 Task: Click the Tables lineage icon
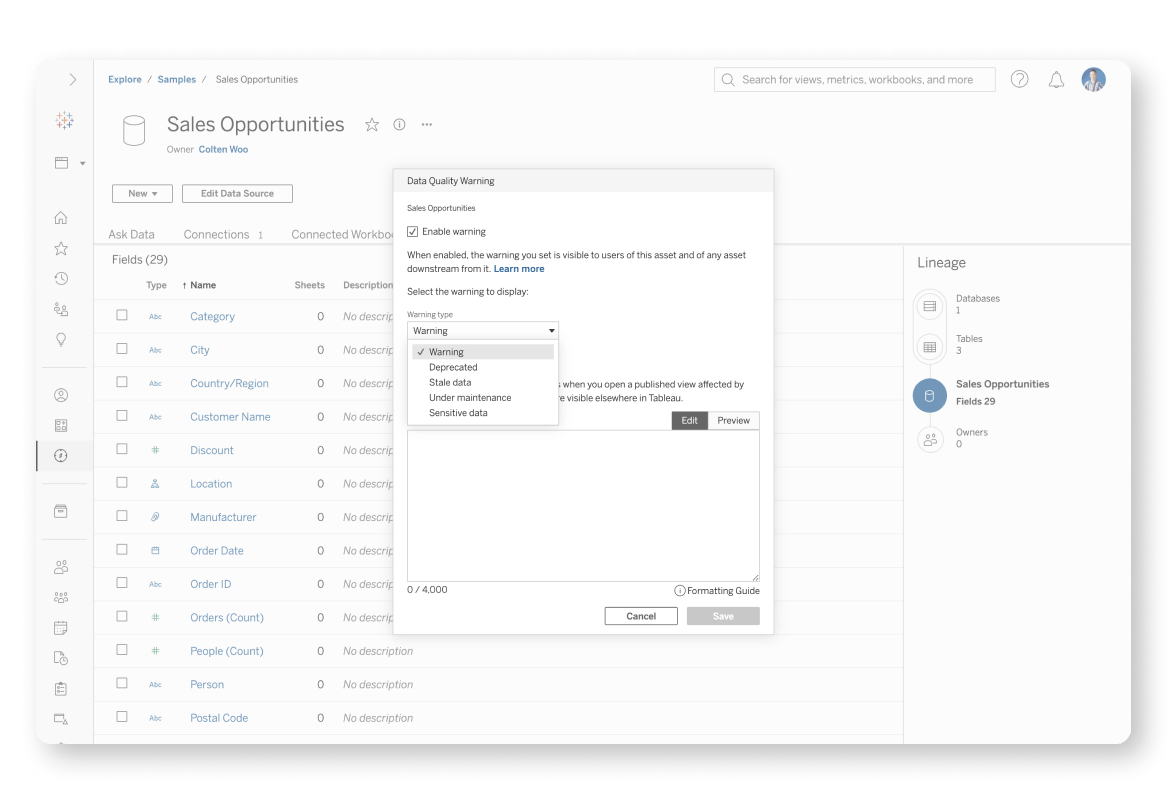(x=930, y=347)
